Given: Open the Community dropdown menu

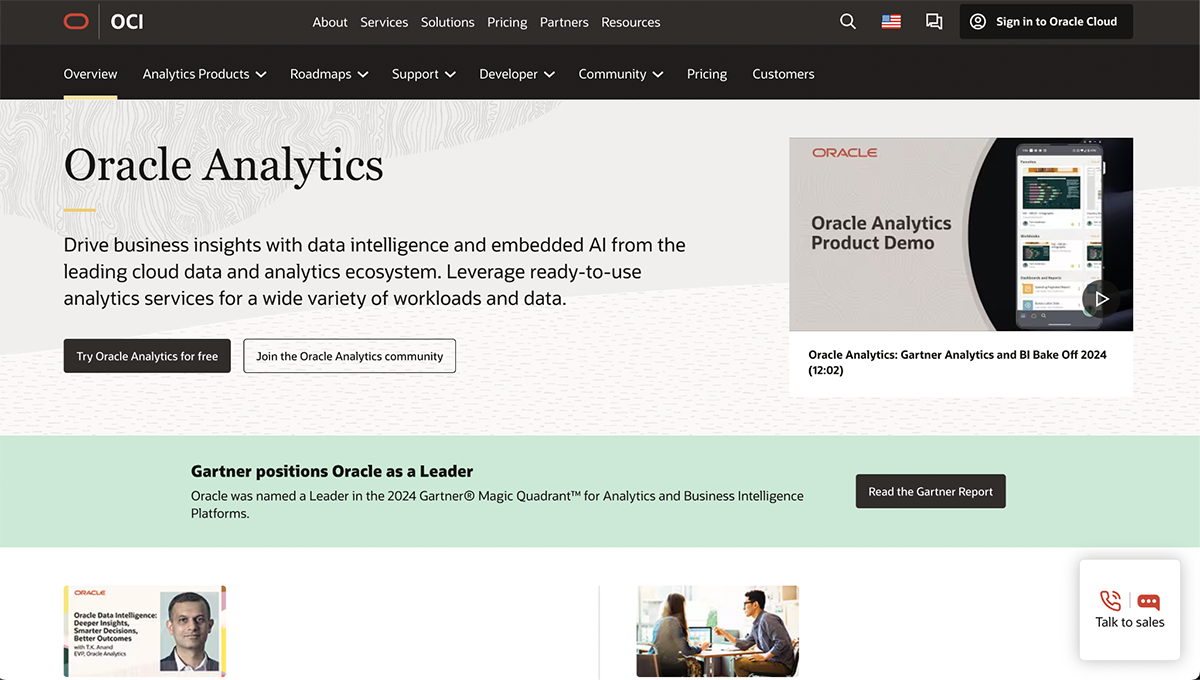Looking at the screenshot, I should click(x=620, y=74).
